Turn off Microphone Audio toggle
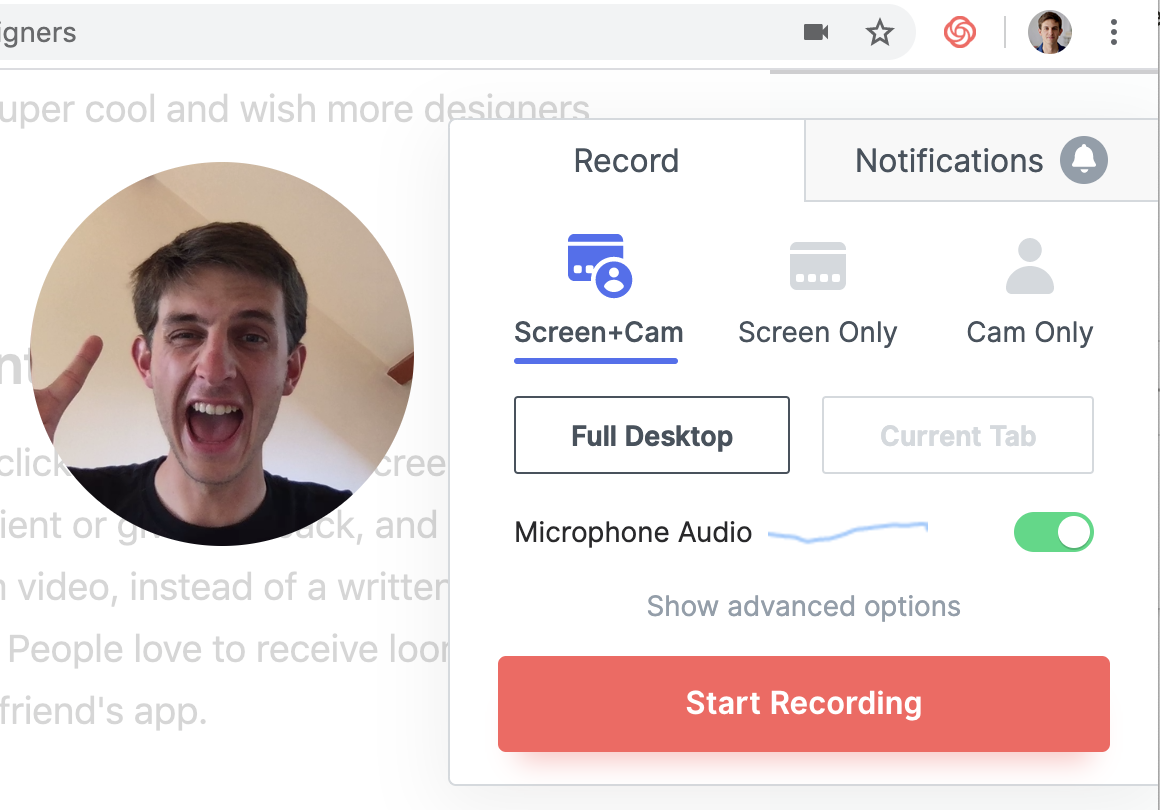This screenshot has width=1160, height=810. 1053,532
